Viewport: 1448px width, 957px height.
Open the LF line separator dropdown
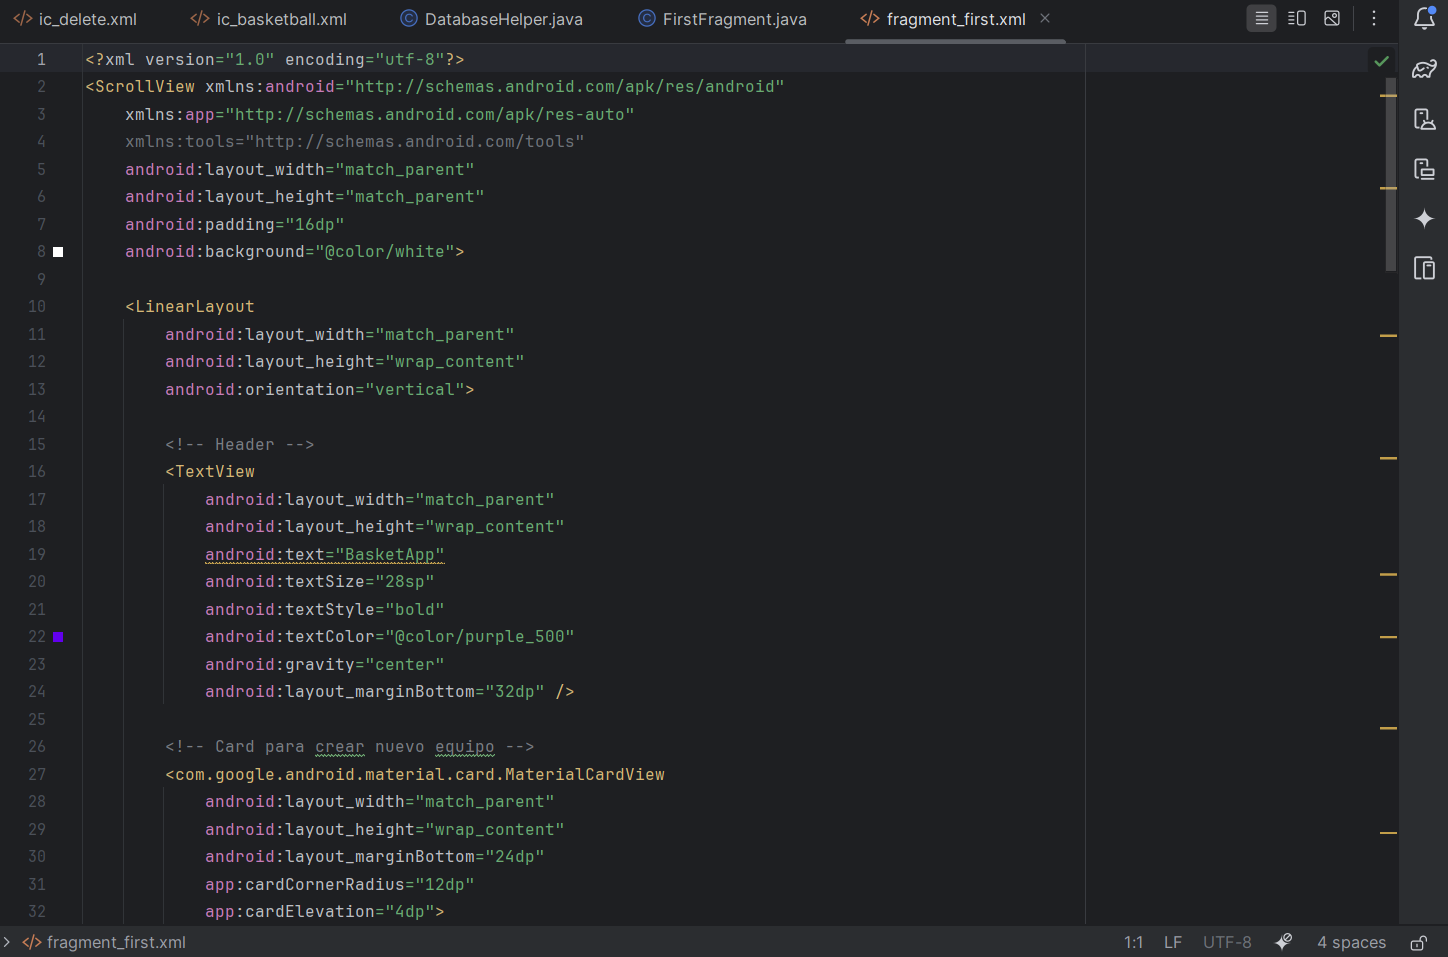point(1172,942)
